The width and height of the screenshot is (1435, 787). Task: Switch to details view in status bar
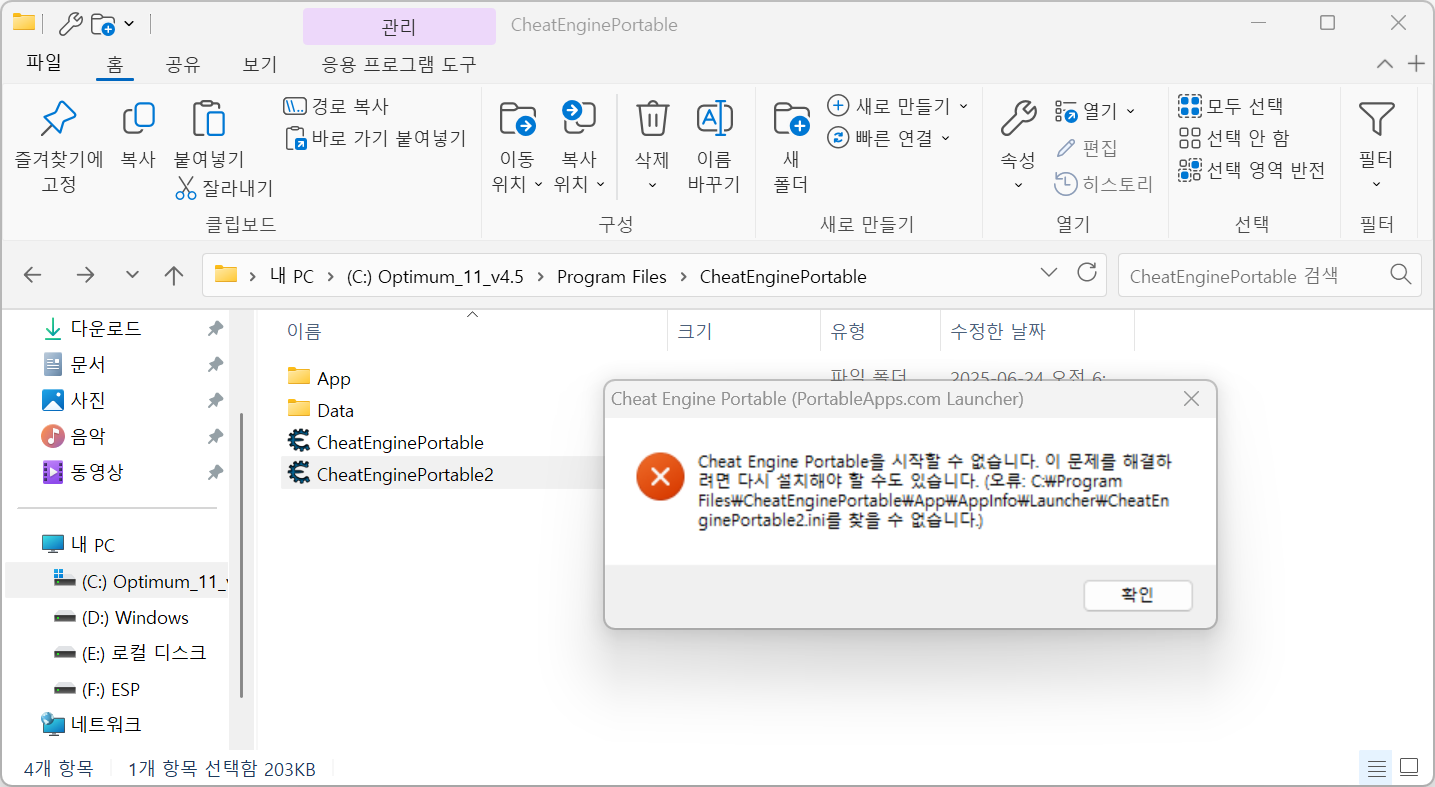click(1377, 768)
